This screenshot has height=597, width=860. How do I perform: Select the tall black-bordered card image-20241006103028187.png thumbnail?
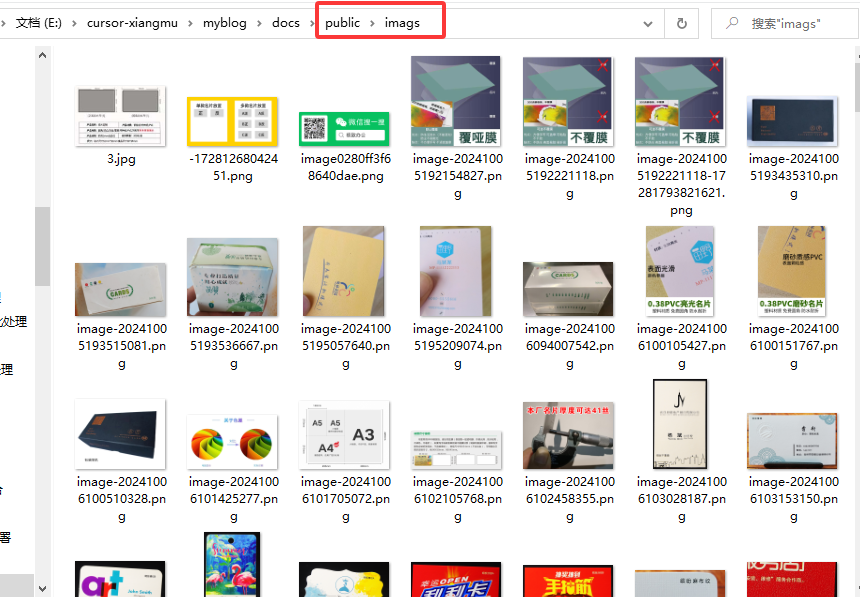(680, 424)
